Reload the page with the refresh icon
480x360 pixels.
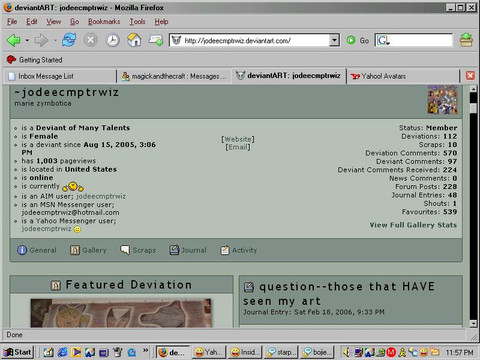point(69,40)
